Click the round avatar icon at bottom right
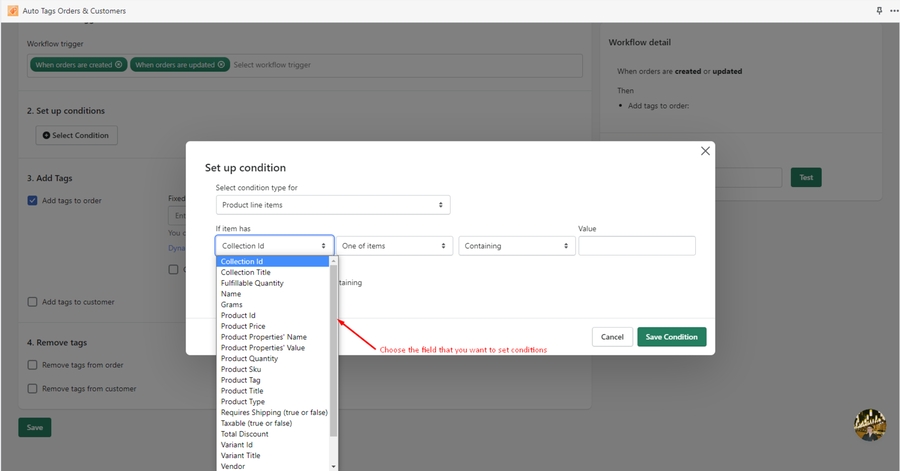This screenshot has width=900, height=471. 870,424
